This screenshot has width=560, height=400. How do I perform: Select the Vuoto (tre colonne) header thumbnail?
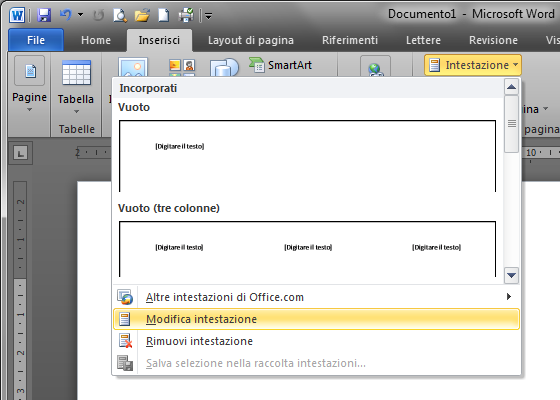308,249
